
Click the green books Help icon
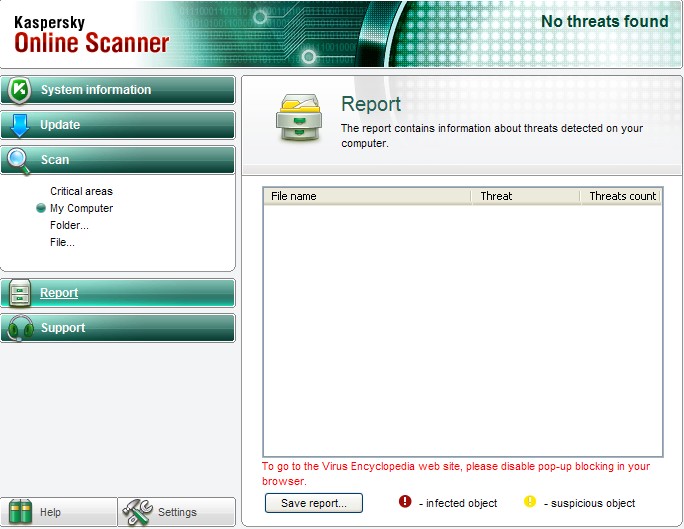pos(20,511)
